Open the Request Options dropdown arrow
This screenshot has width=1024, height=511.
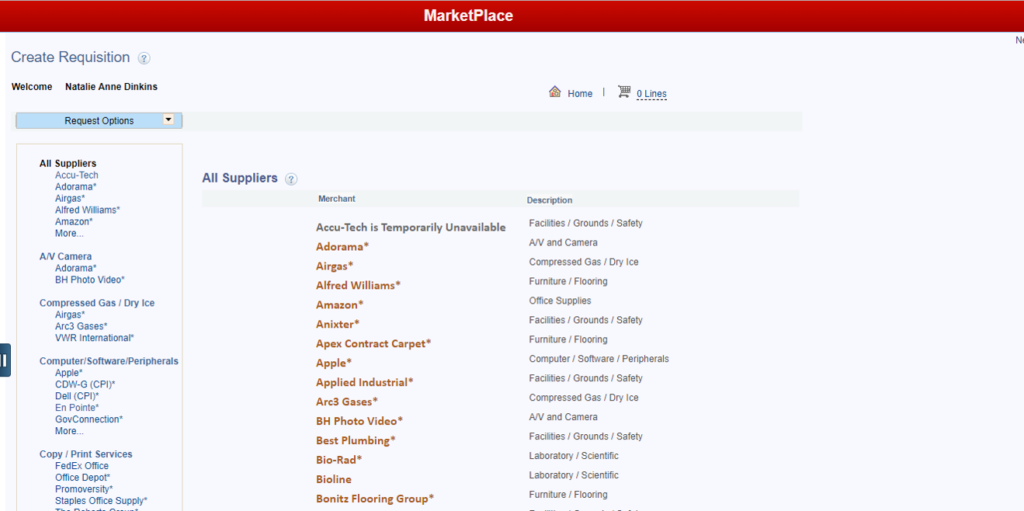tap(168, 120)
